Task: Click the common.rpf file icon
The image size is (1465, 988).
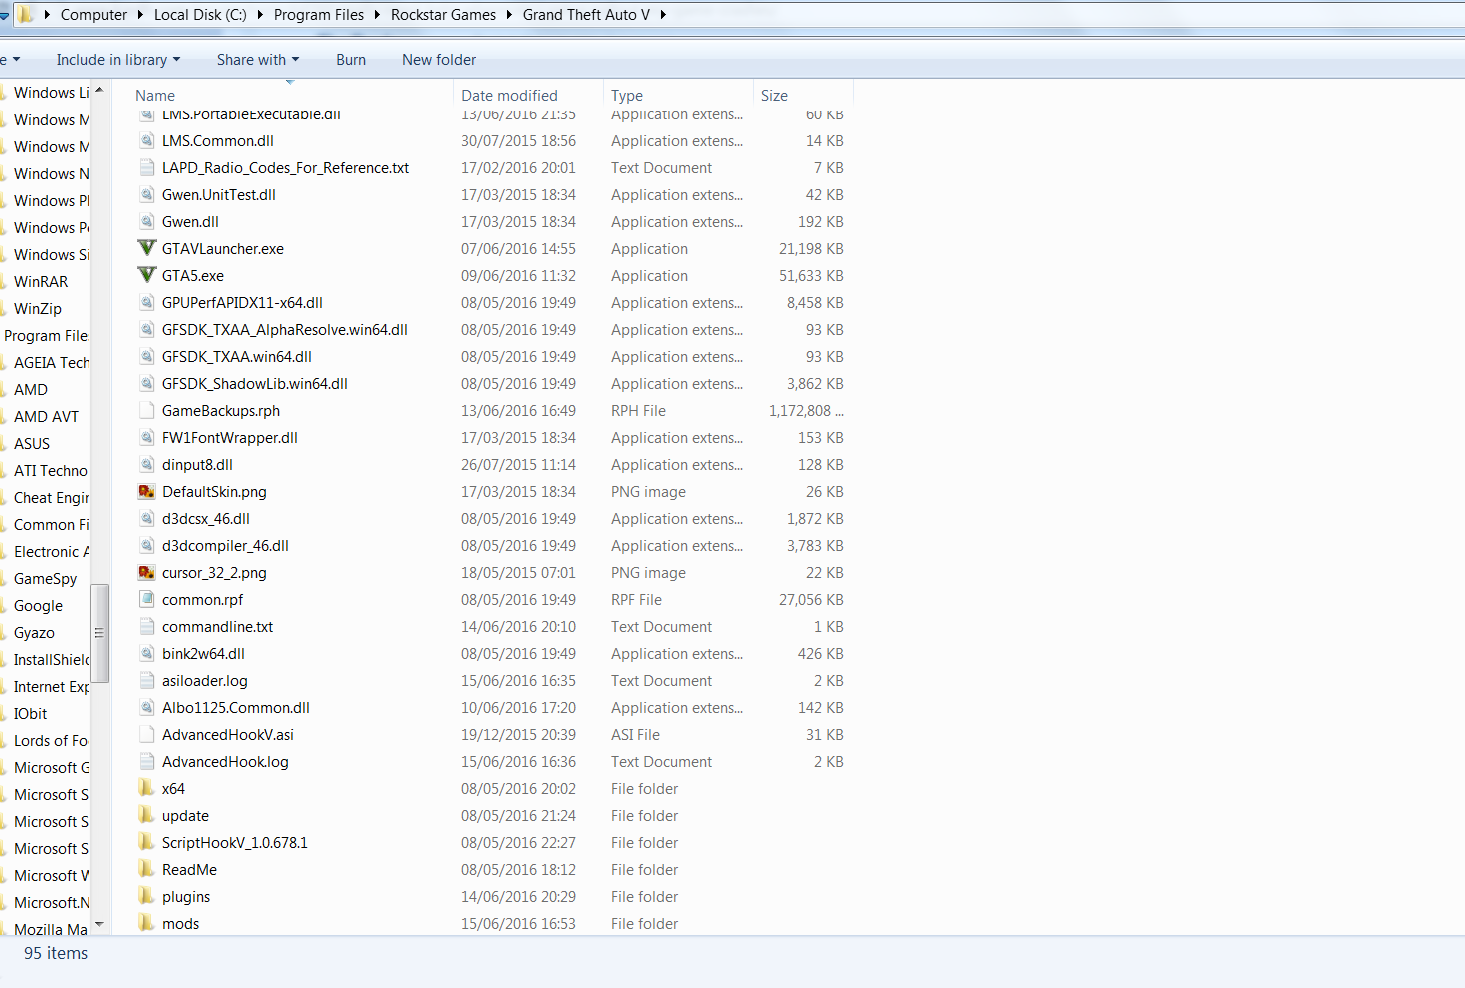Action: 147,599
